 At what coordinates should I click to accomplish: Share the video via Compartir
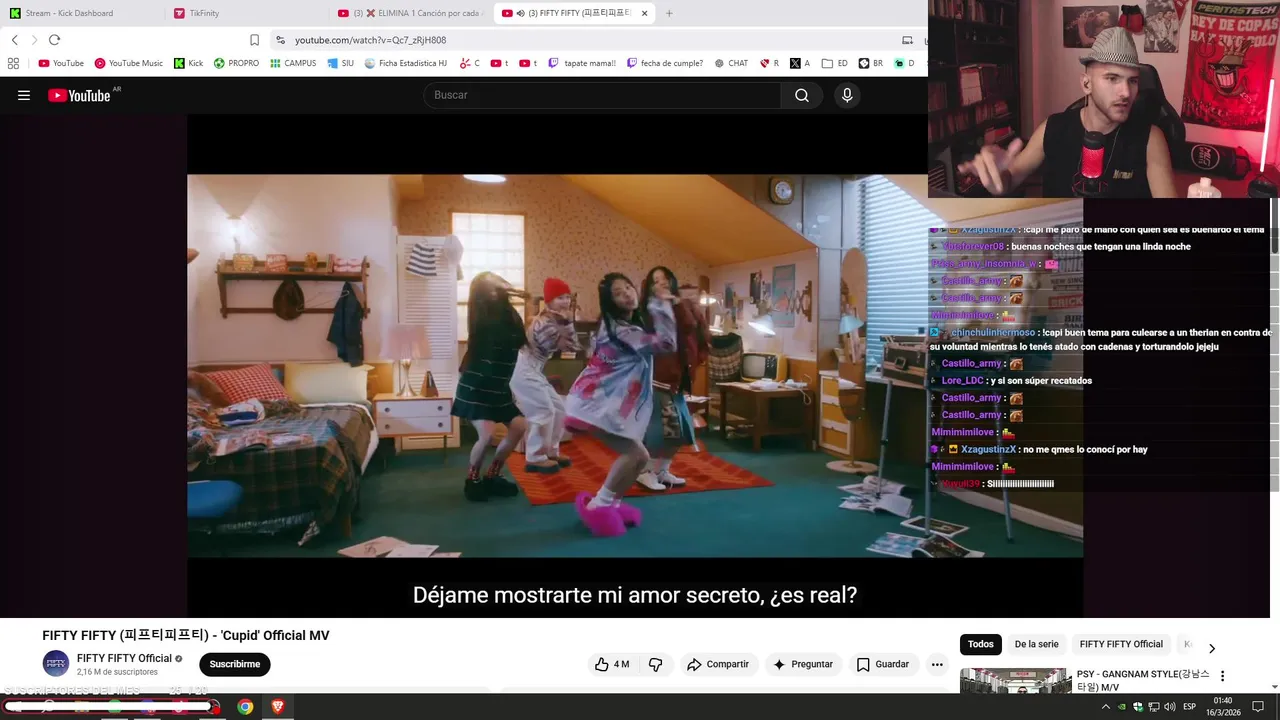(717, 664)
